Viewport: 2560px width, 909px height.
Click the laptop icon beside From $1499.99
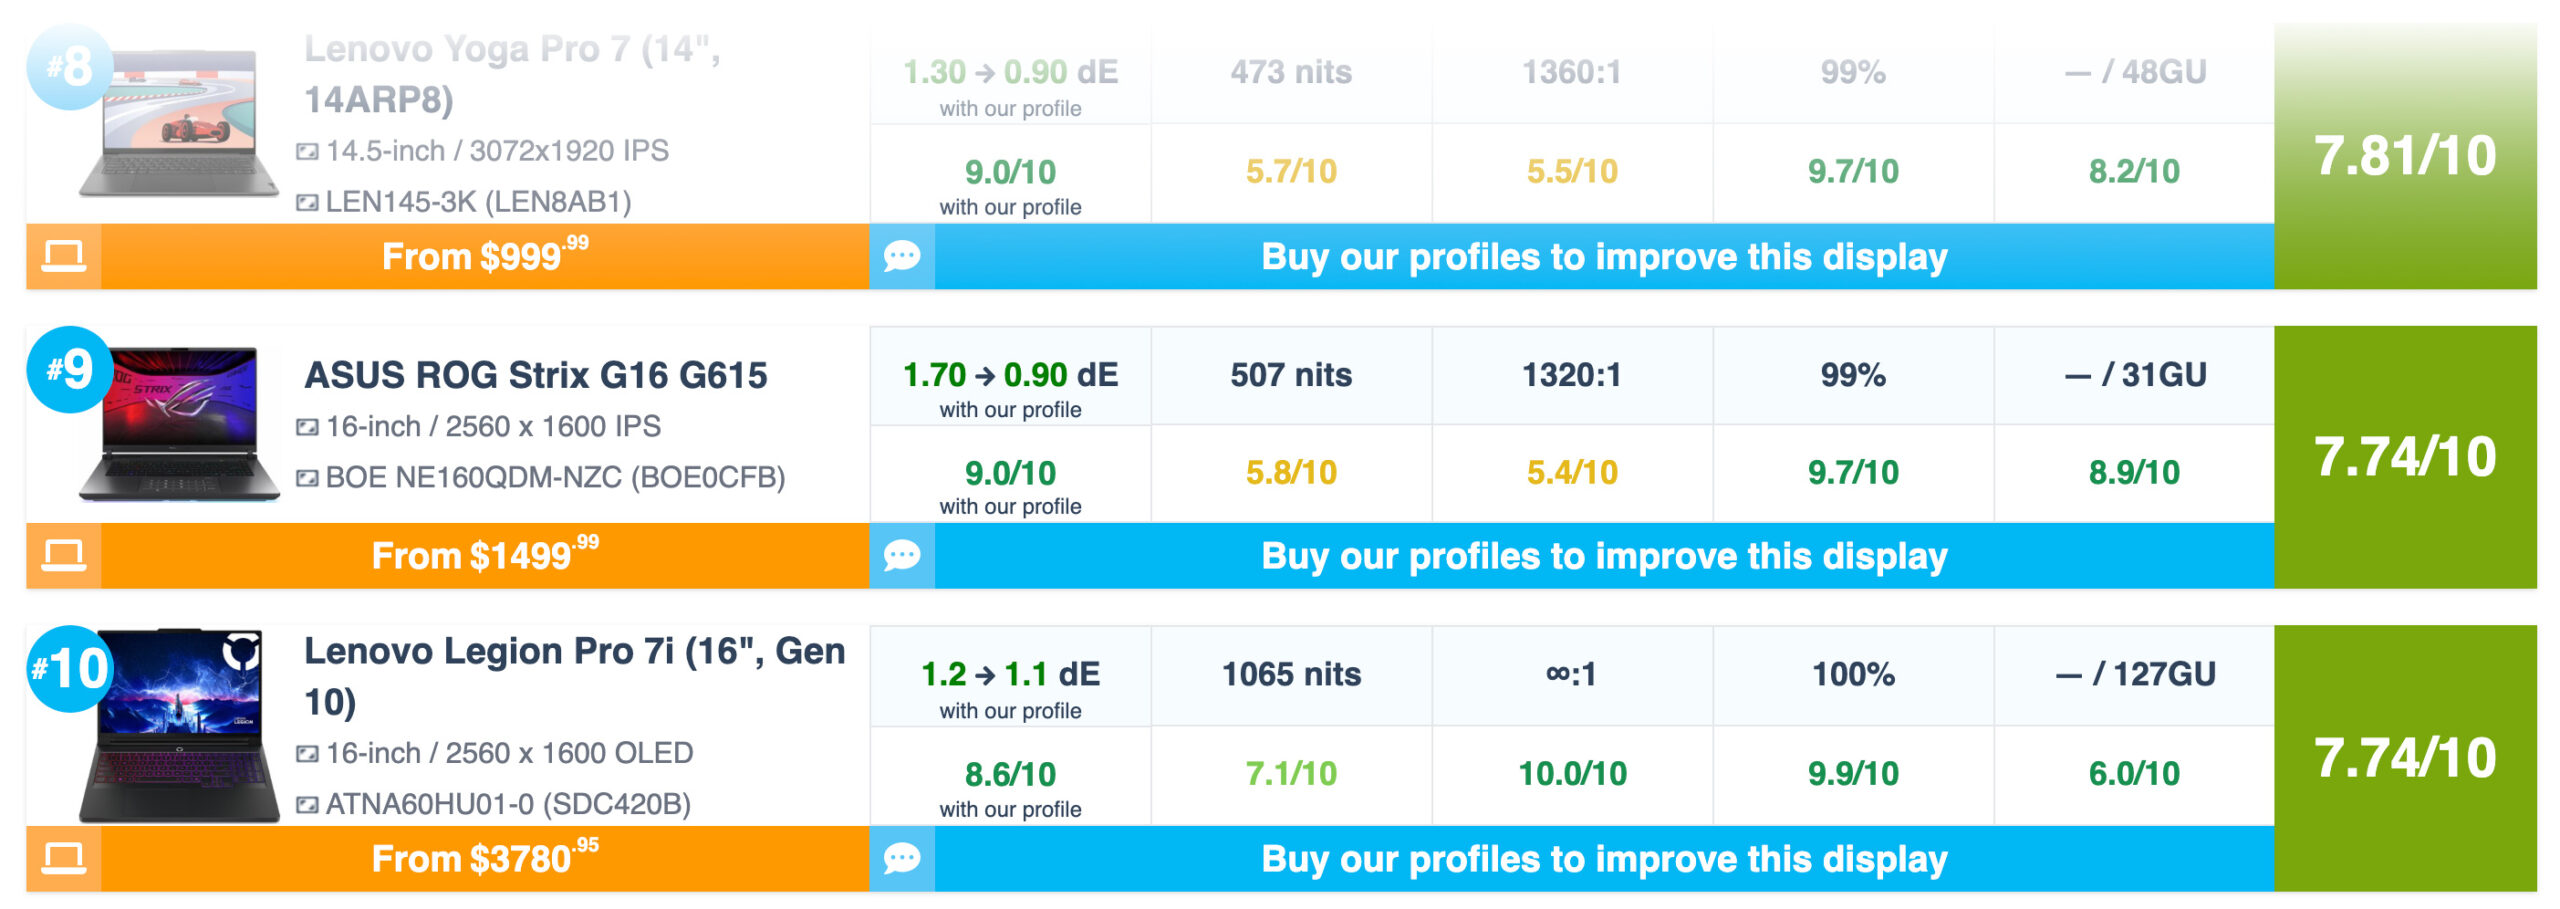coord(63,556)
